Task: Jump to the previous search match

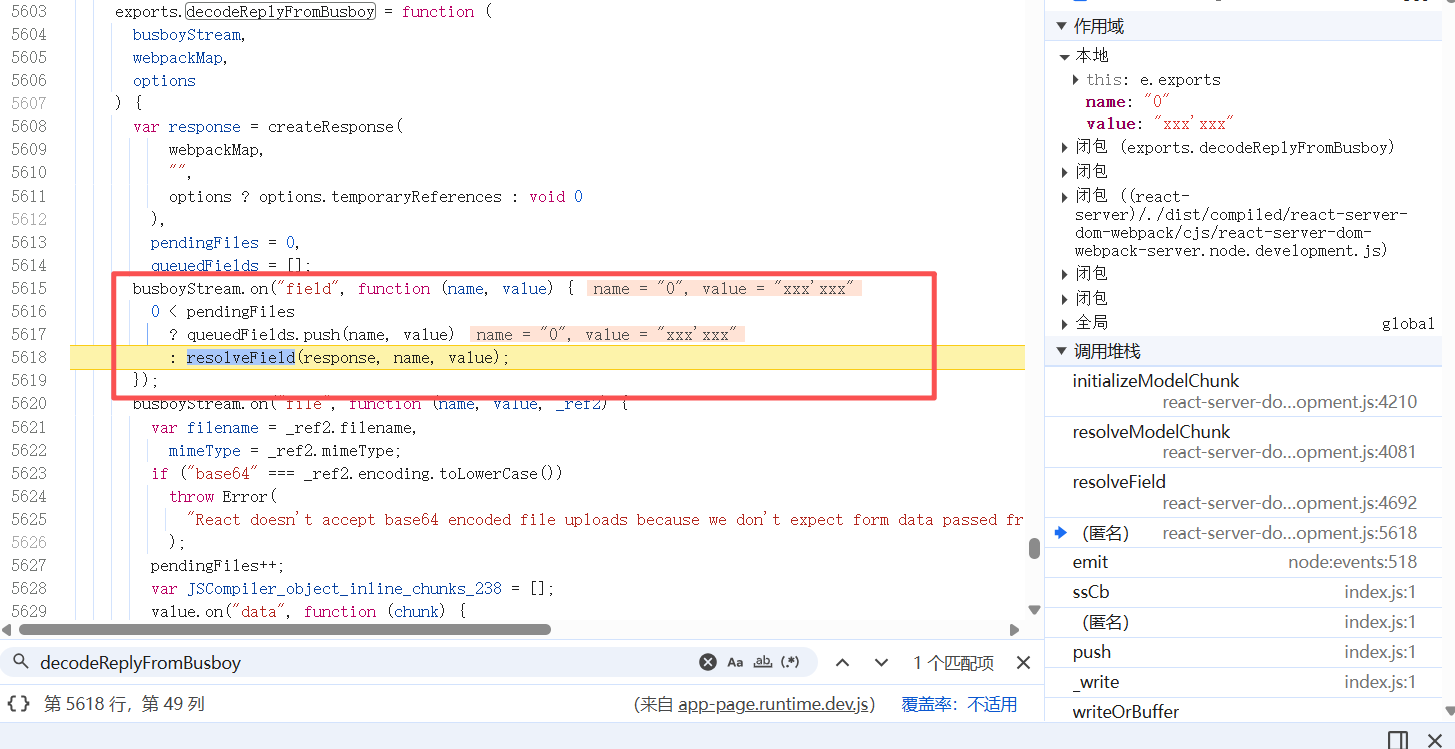Action: [842, 662]
